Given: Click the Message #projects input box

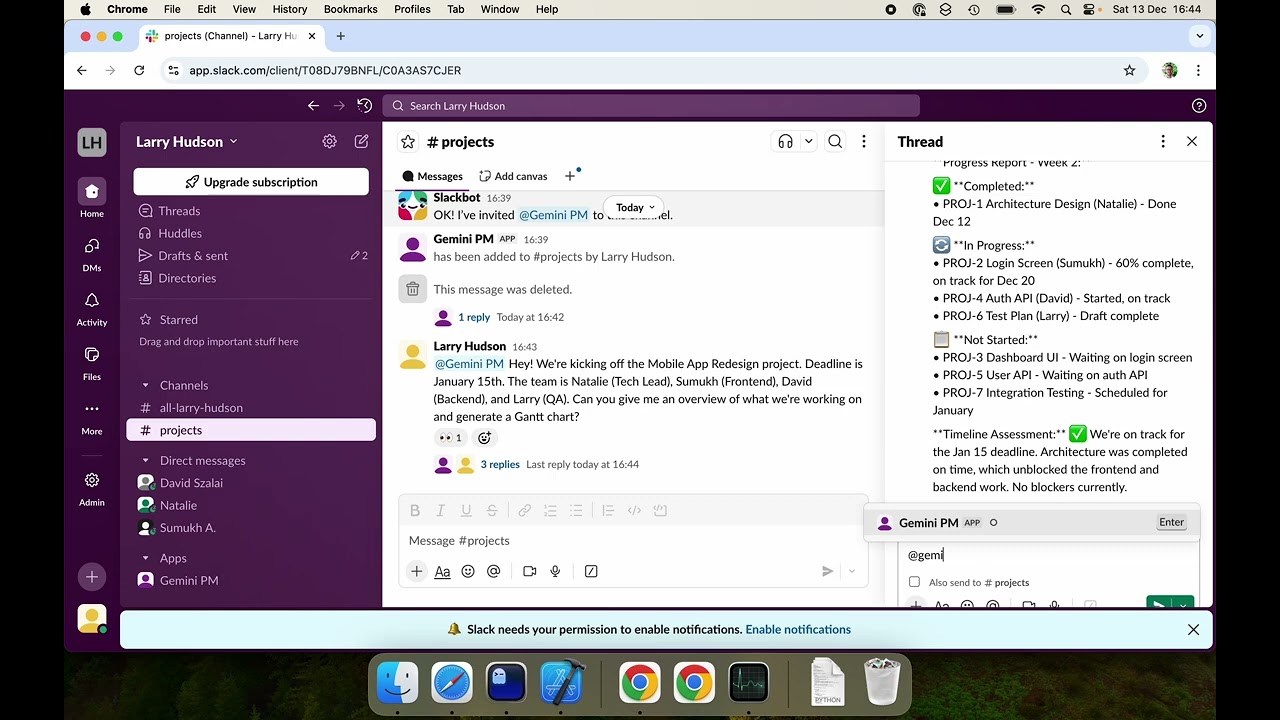Looking at the screenshot, I should tap(633, 541).
